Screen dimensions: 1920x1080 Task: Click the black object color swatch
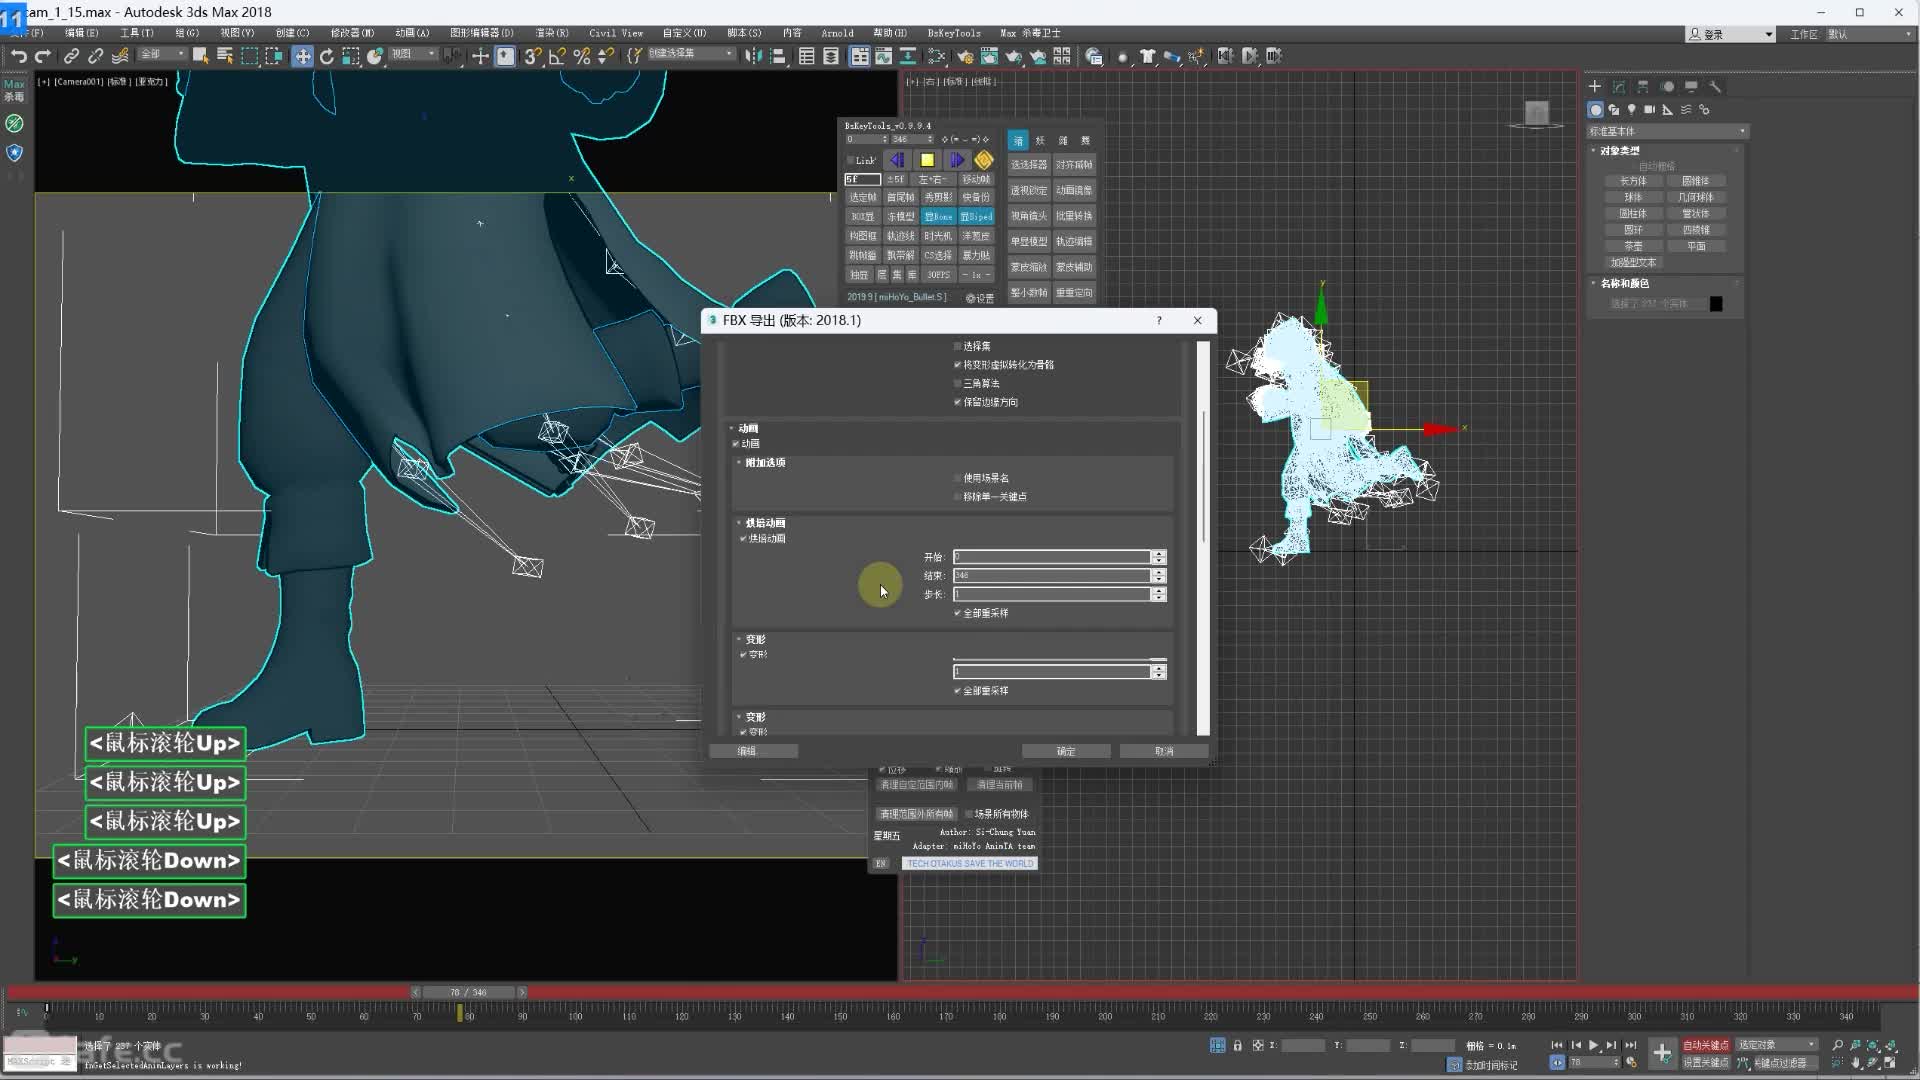1716,304
